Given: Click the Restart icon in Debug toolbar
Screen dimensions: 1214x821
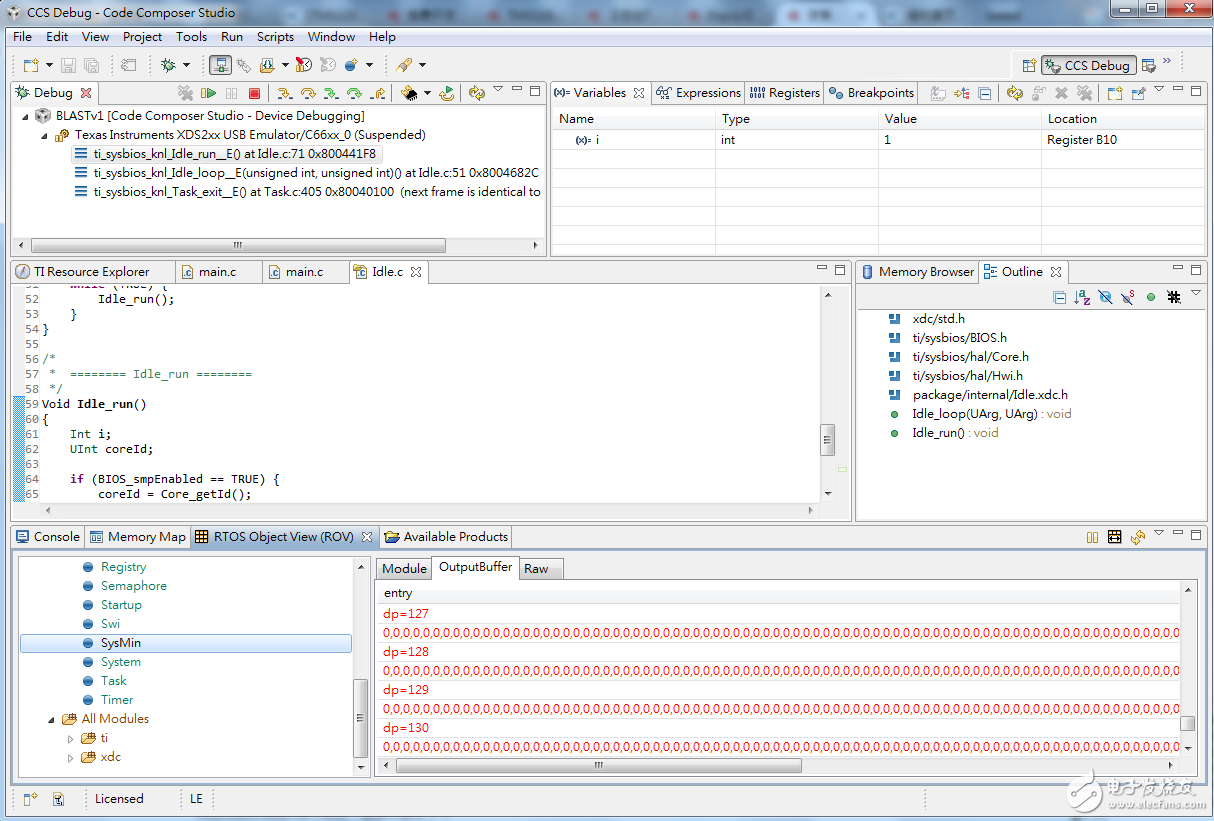Looking at the screenshot, I should click(447, 93).
